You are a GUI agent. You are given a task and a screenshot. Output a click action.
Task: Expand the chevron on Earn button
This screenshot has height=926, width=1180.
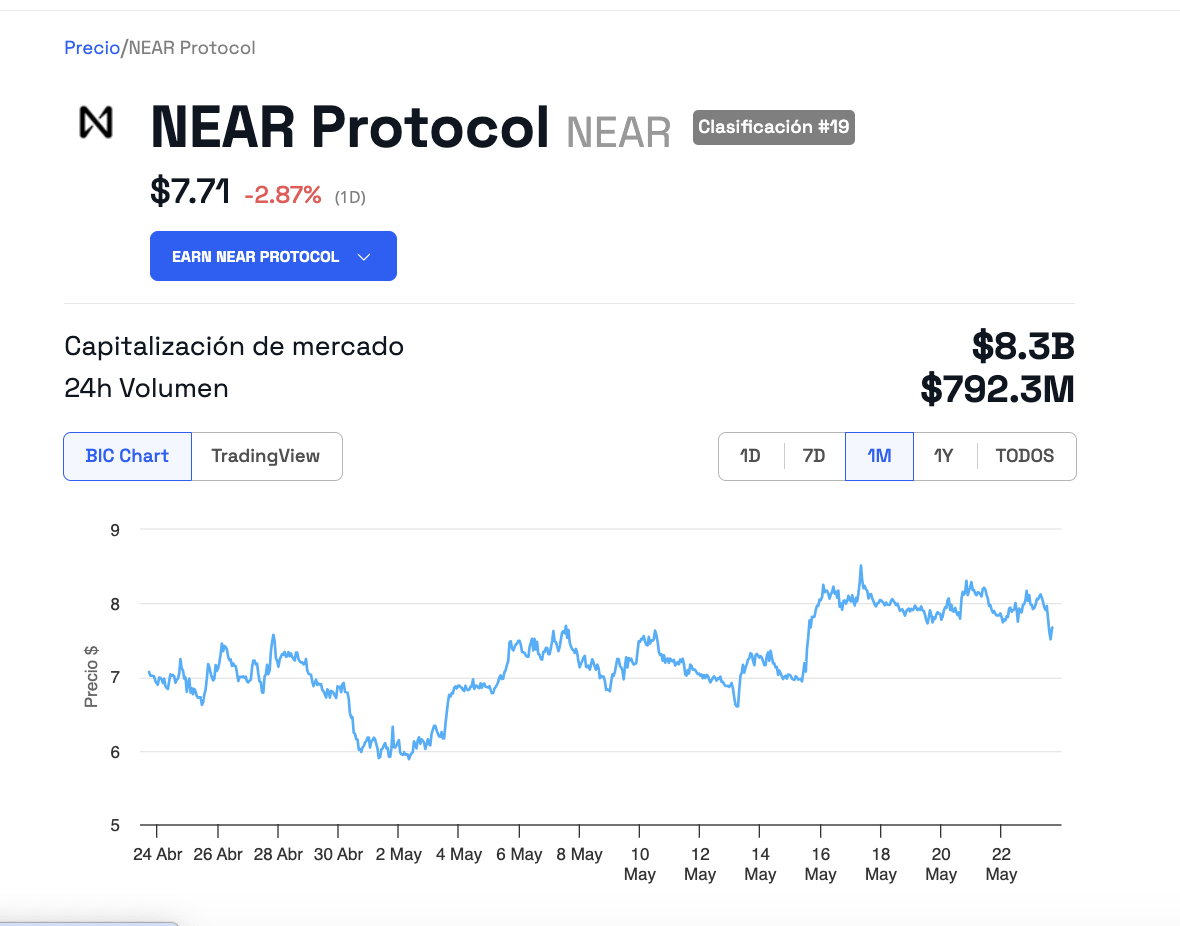[x=364, y=257]
